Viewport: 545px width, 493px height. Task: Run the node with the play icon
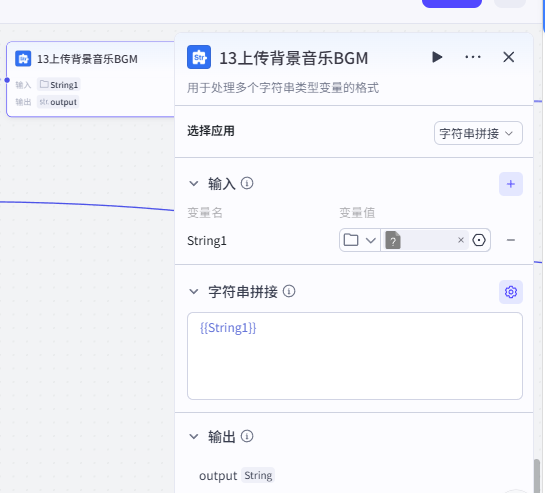tap(437, 57)
